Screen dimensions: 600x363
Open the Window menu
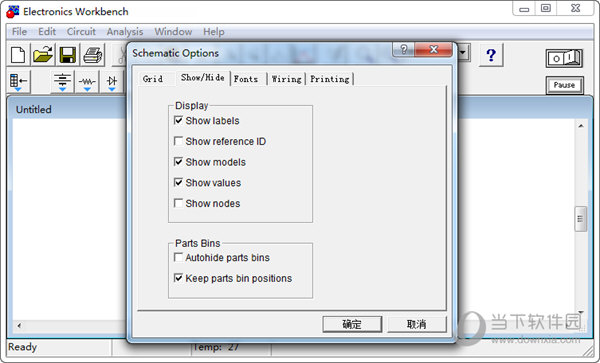[173, 32]
